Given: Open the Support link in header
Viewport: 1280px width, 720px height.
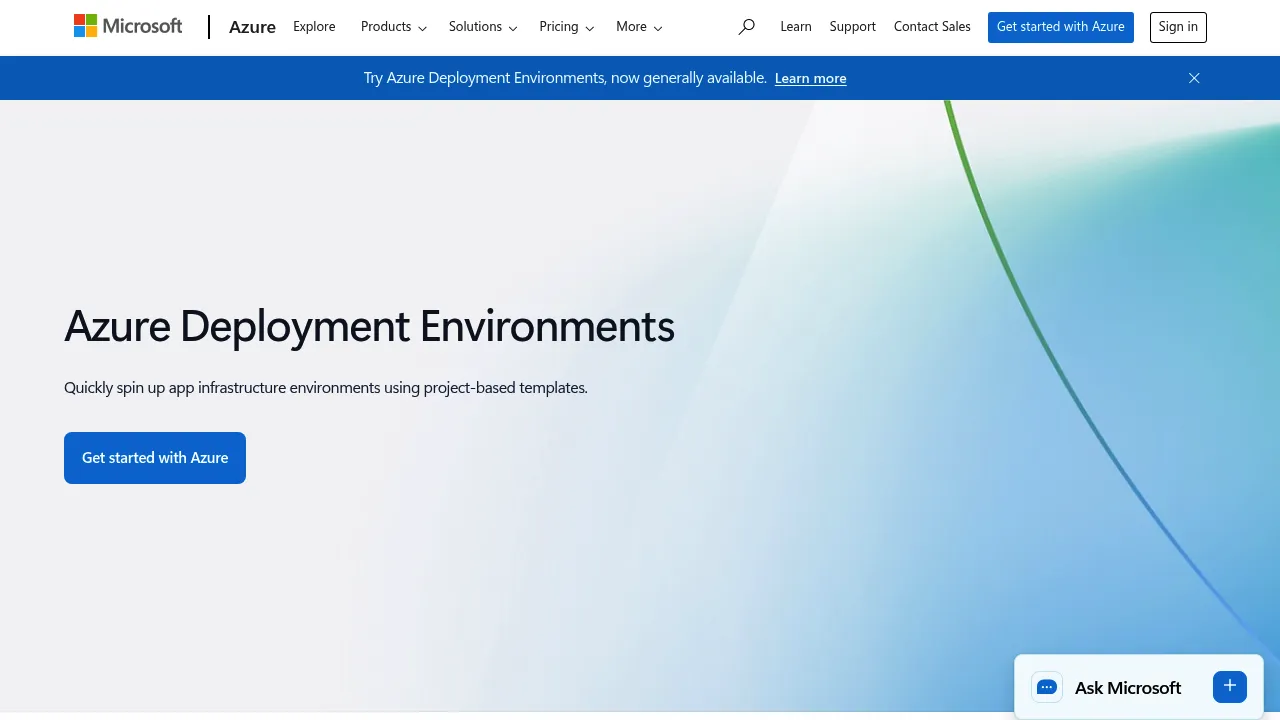Looking at the screenshot, I should pos(853,27).
